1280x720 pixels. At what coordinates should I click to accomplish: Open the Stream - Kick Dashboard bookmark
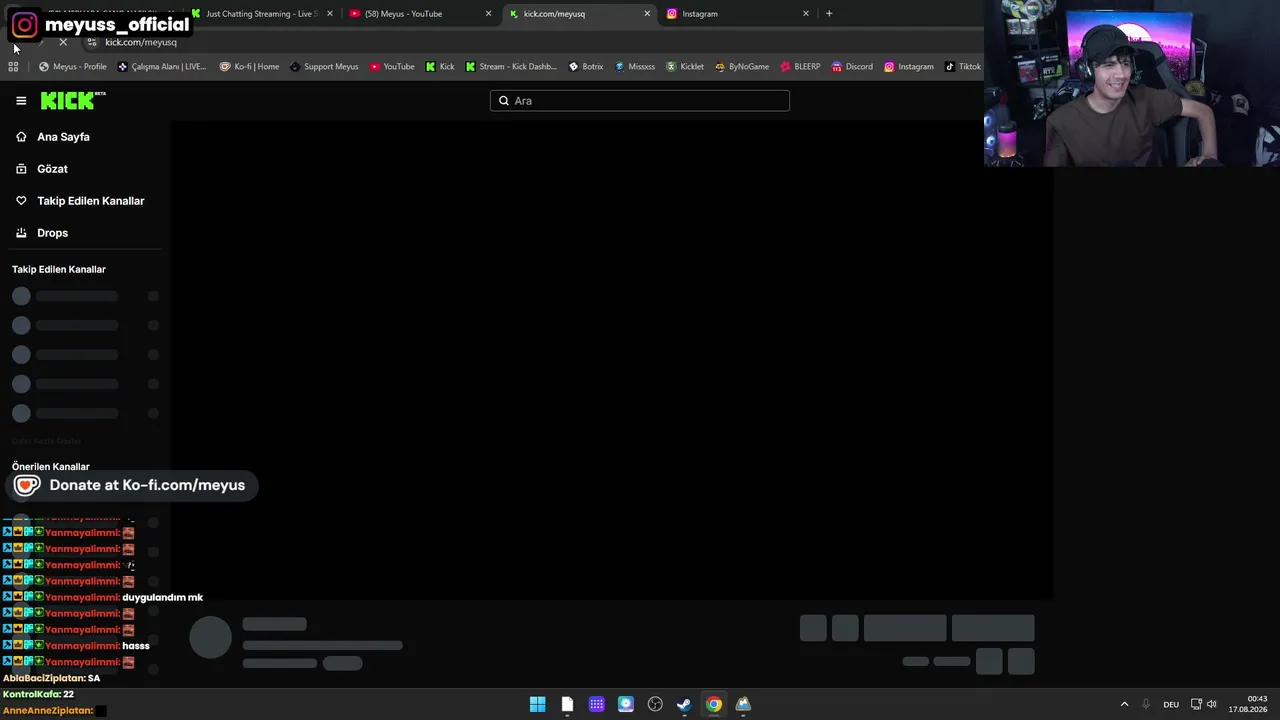[511, 67]
